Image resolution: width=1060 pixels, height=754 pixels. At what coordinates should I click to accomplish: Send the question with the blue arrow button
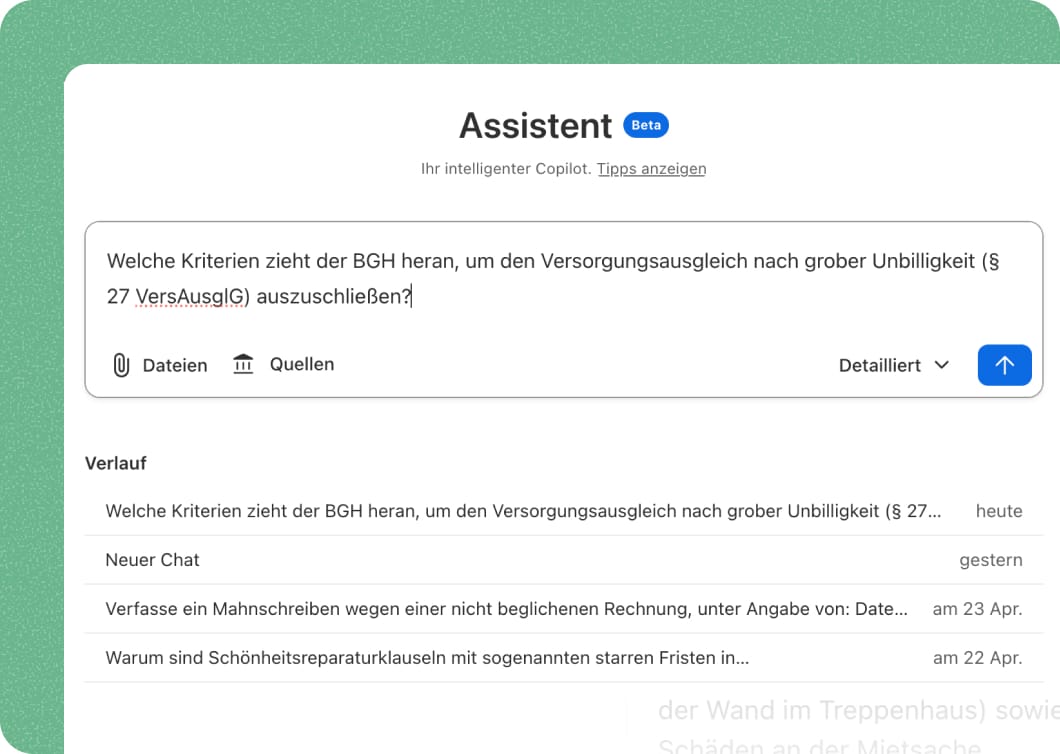1005,365
